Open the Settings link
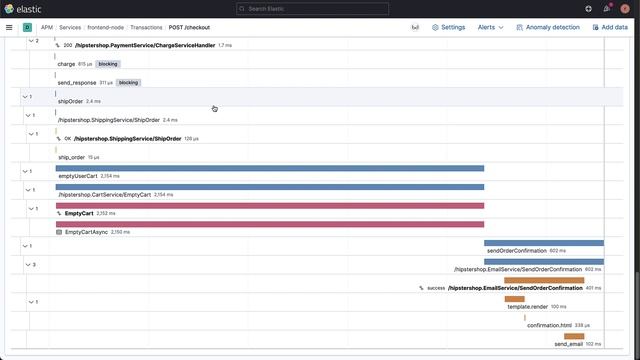 pos(453,27)
